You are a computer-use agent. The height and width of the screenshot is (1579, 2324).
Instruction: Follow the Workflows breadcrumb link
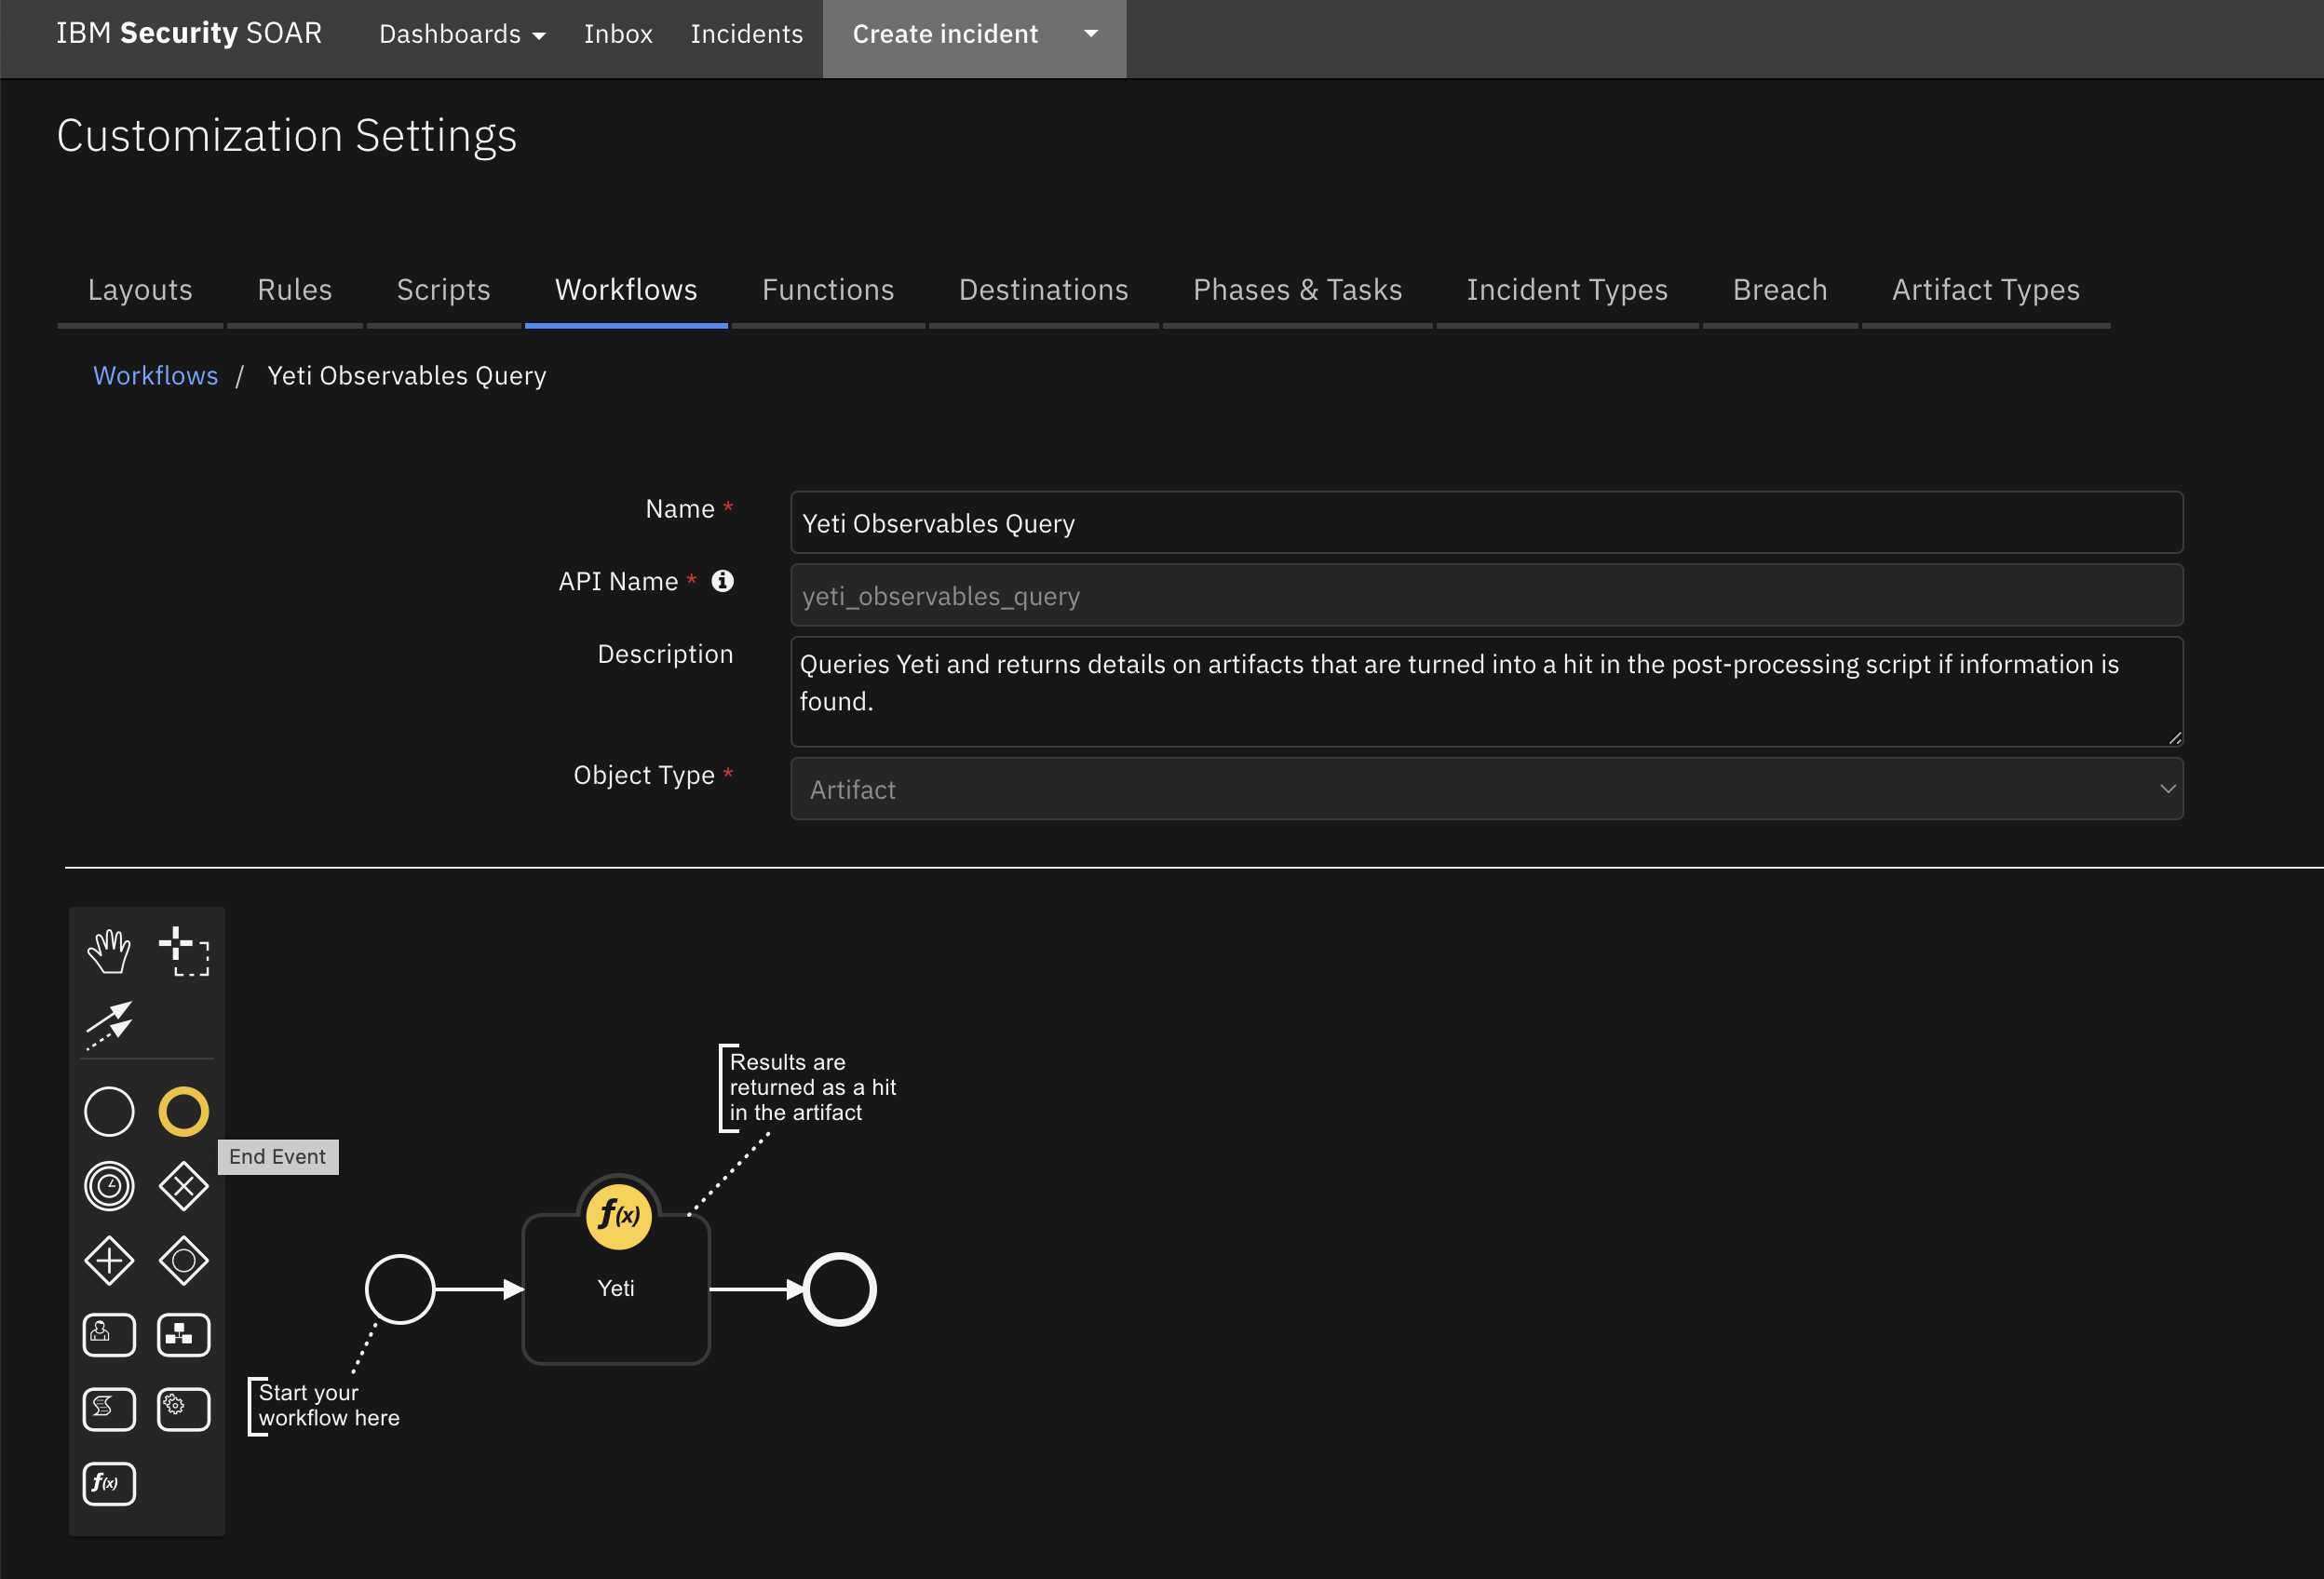point(155,376)
